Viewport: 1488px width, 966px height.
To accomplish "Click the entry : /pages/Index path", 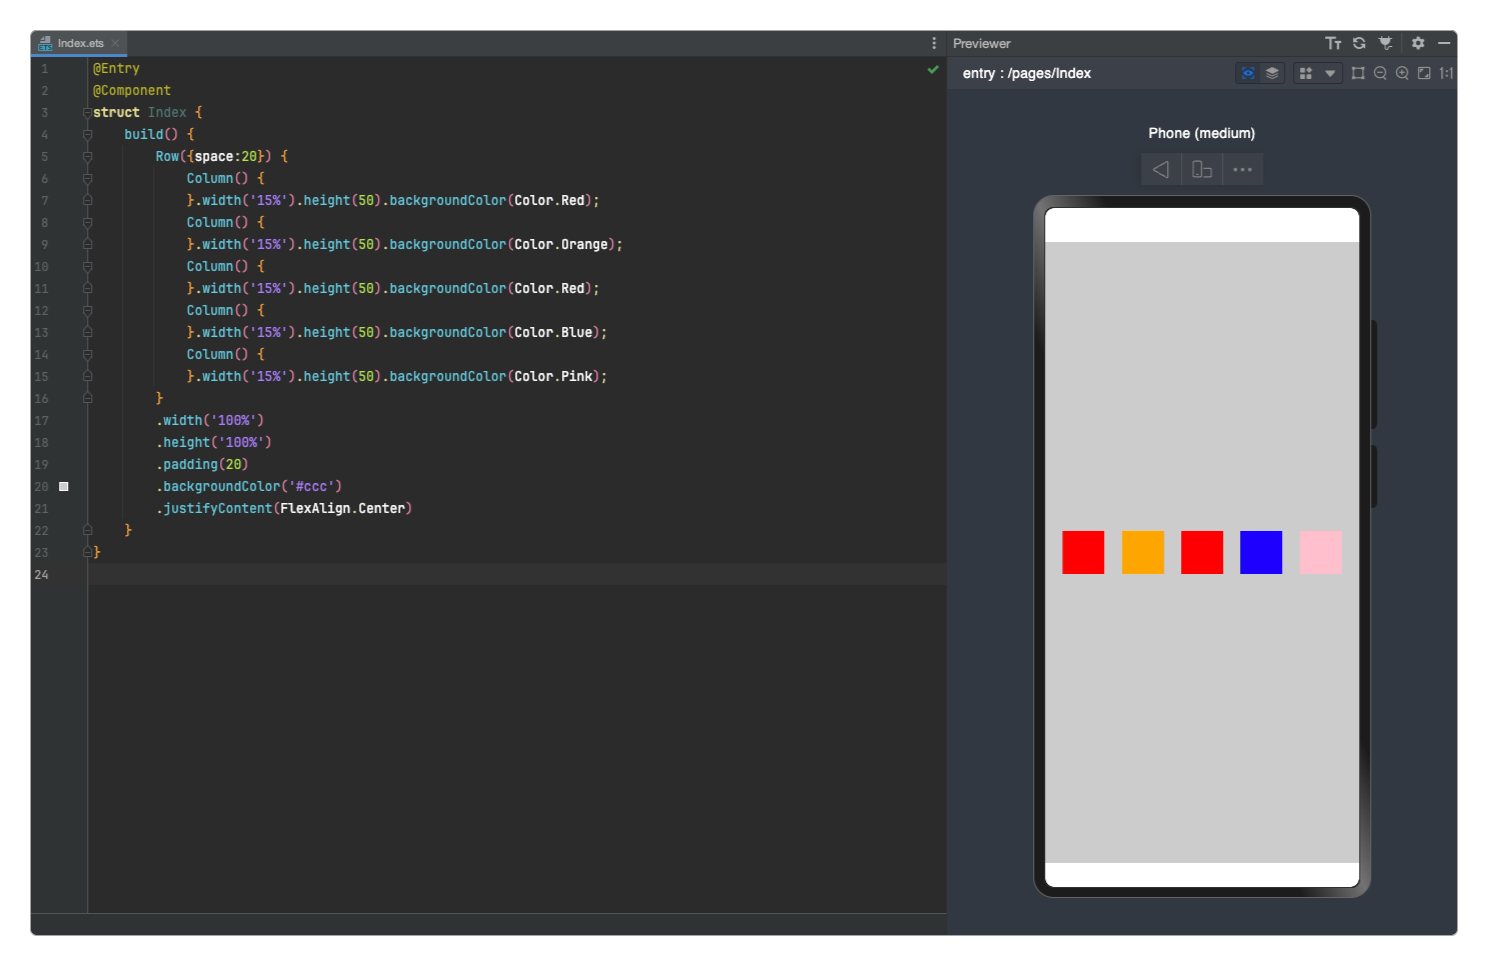I will (1027, 73).
